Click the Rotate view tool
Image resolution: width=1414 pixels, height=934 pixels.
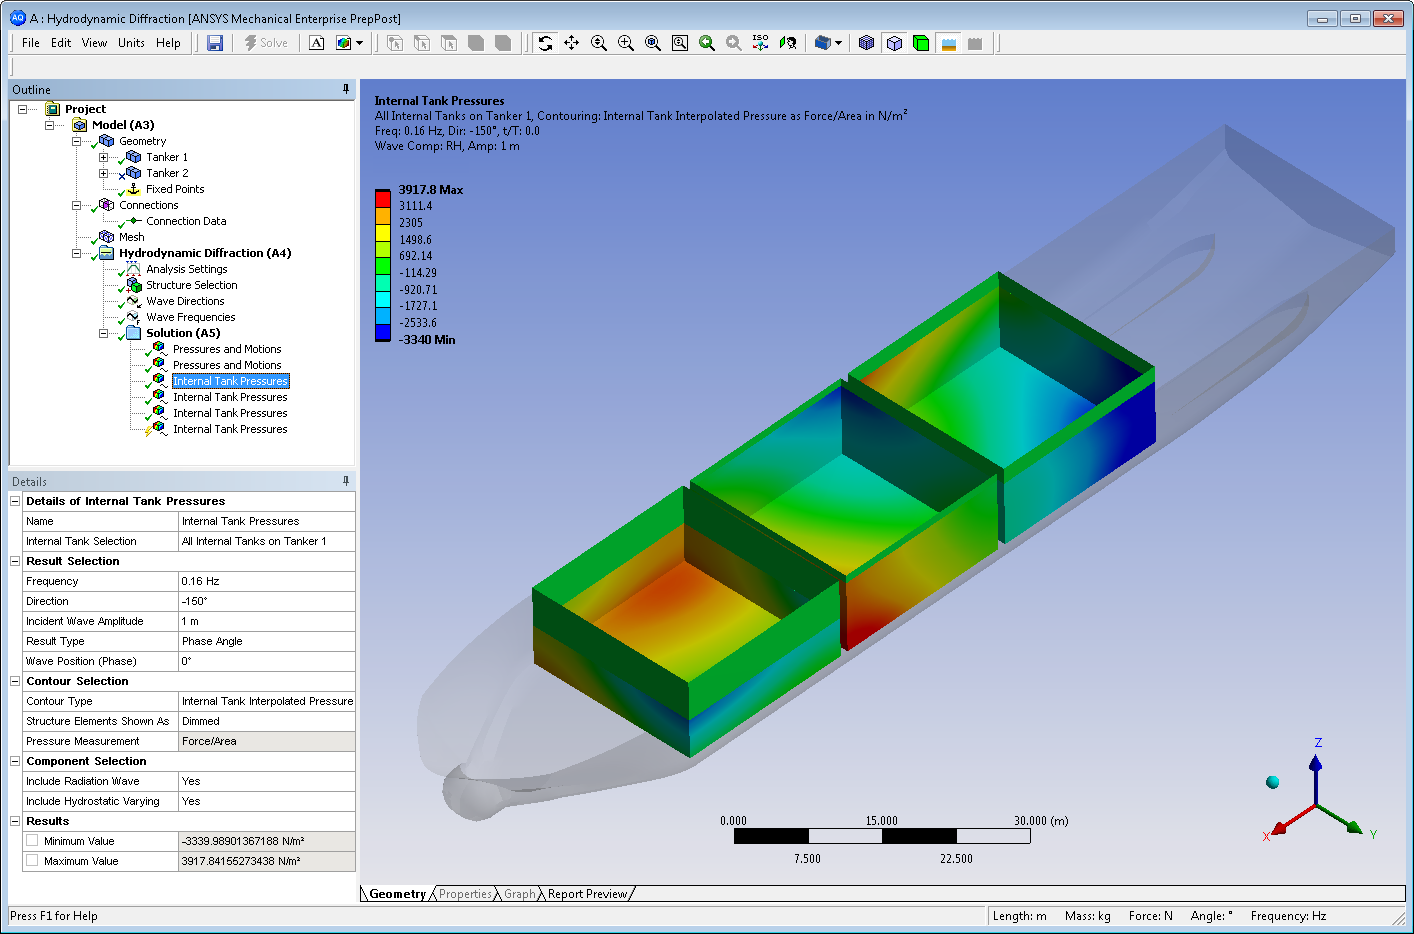[x=545, y=43]
